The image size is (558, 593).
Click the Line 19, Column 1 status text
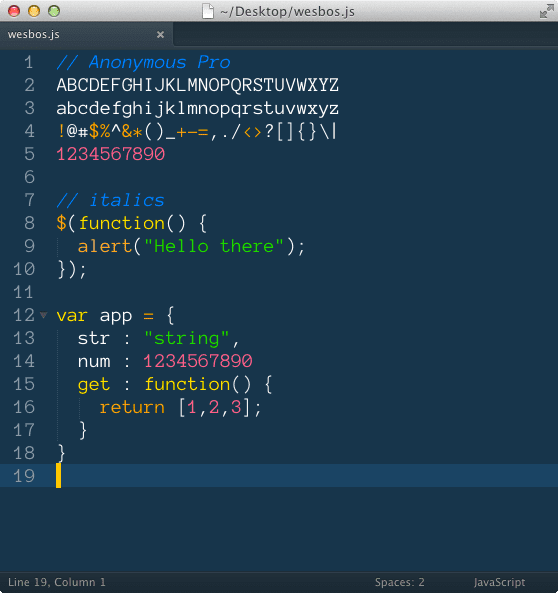(57, 582)
